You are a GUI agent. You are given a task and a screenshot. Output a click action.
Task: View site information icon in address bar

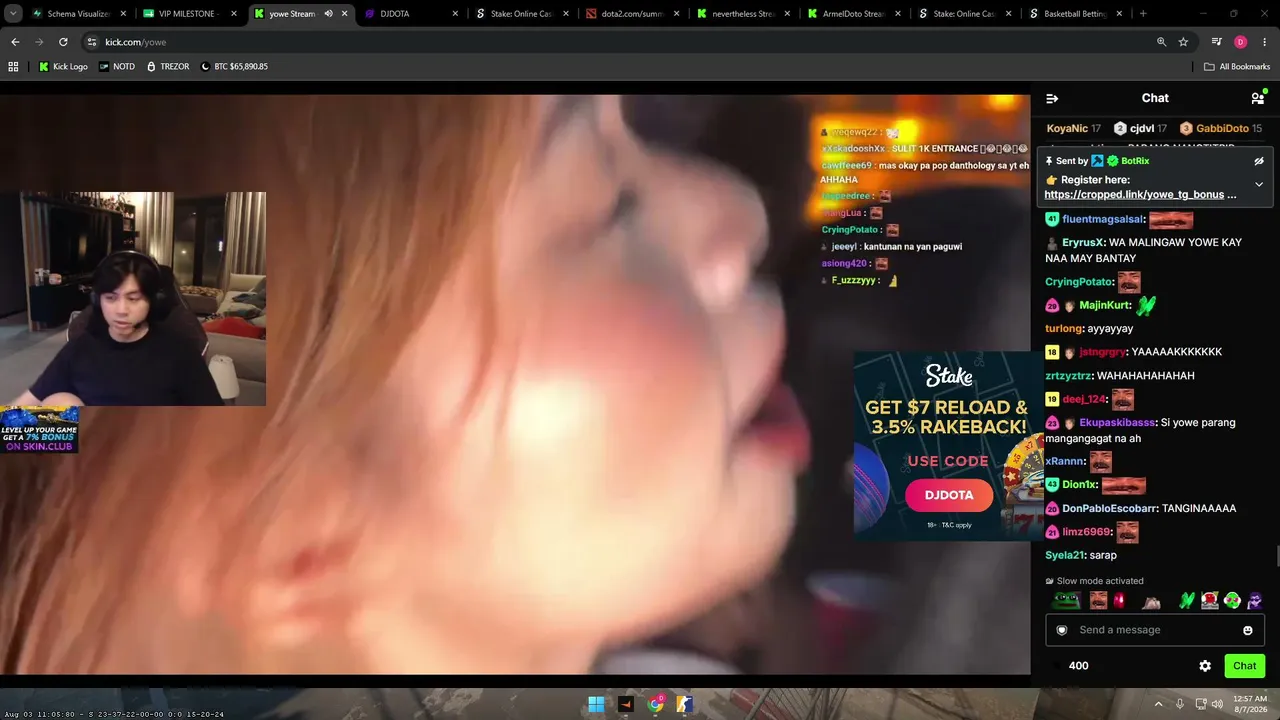(92, 42)
